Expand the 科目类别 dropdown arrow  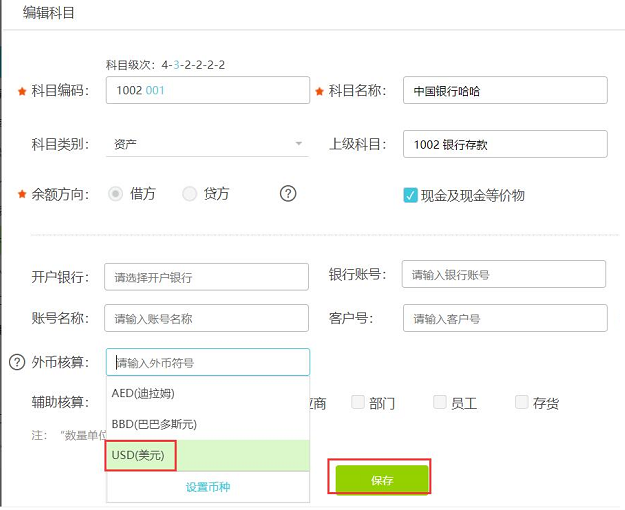click(x=299, y=144)
